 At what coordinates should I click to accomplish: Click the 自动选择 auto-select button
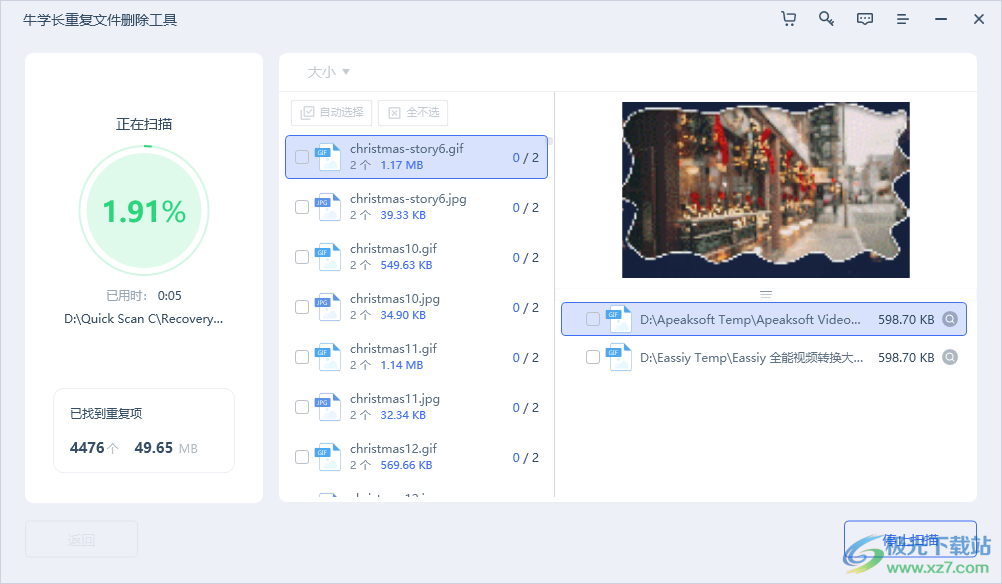pyautogui.click(x=332, y=113)
